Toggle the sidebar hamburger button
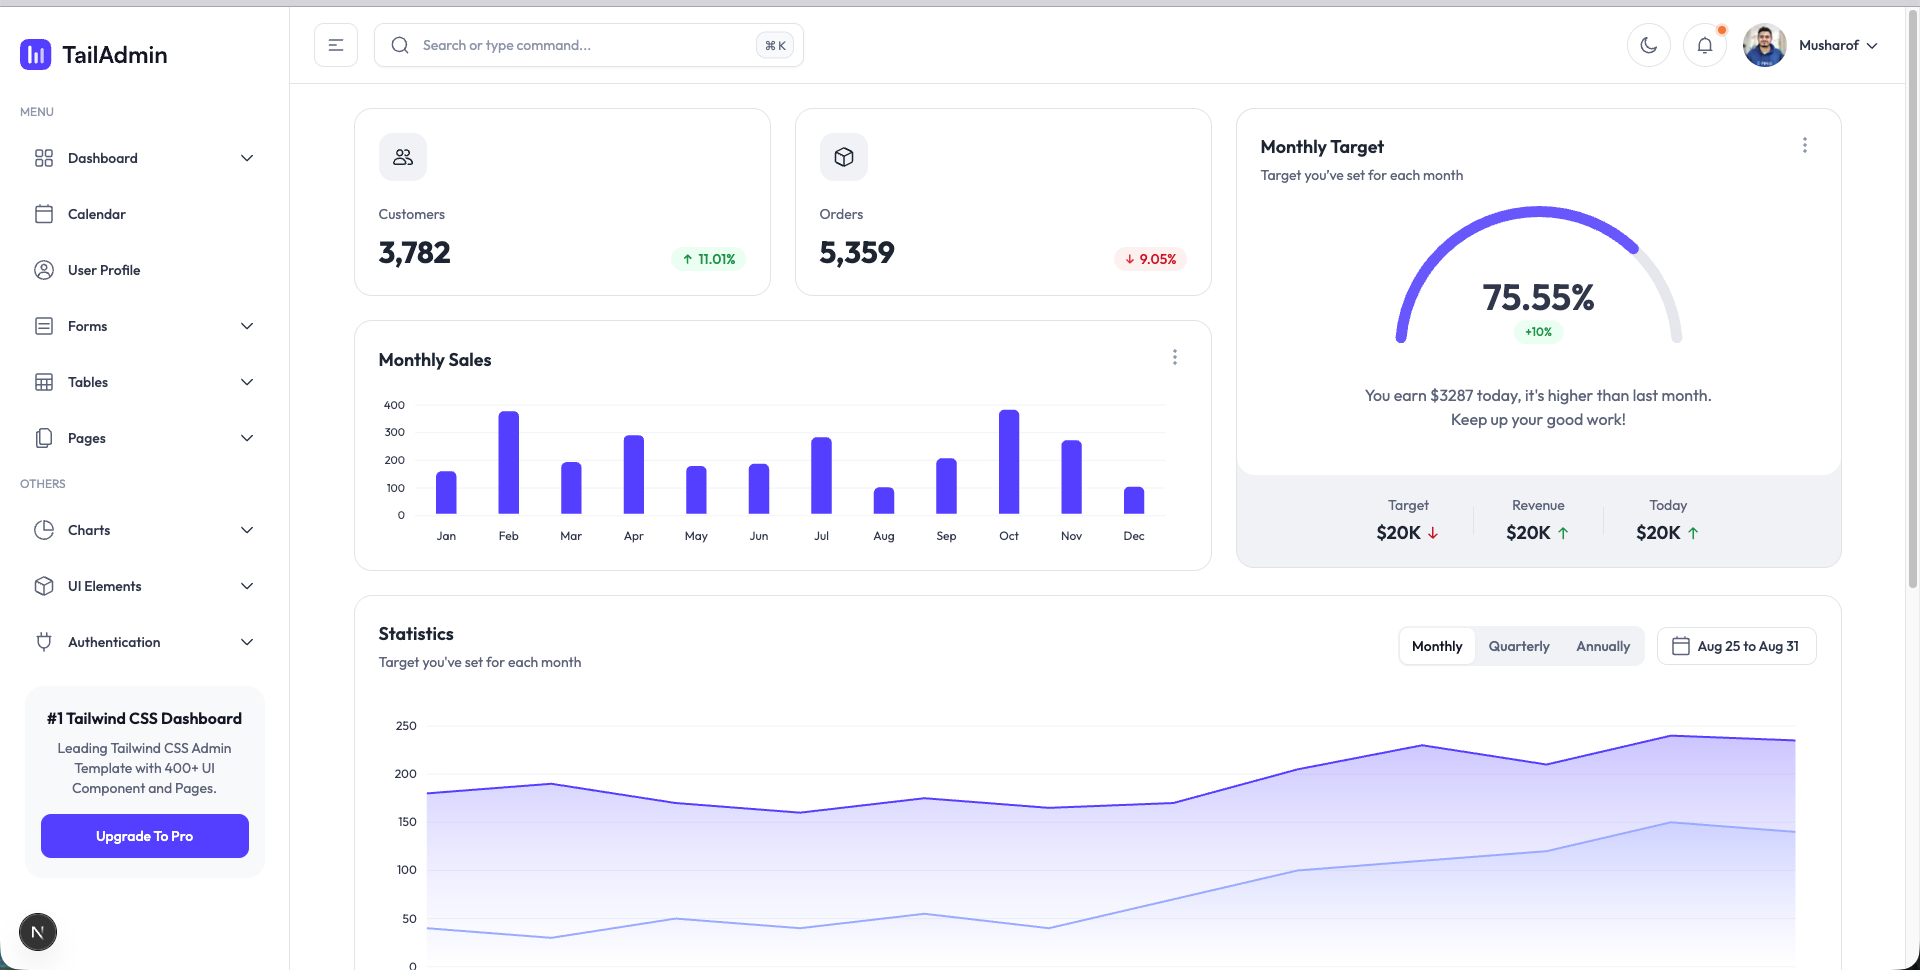 pyautogui.click(x=336, y=45)
